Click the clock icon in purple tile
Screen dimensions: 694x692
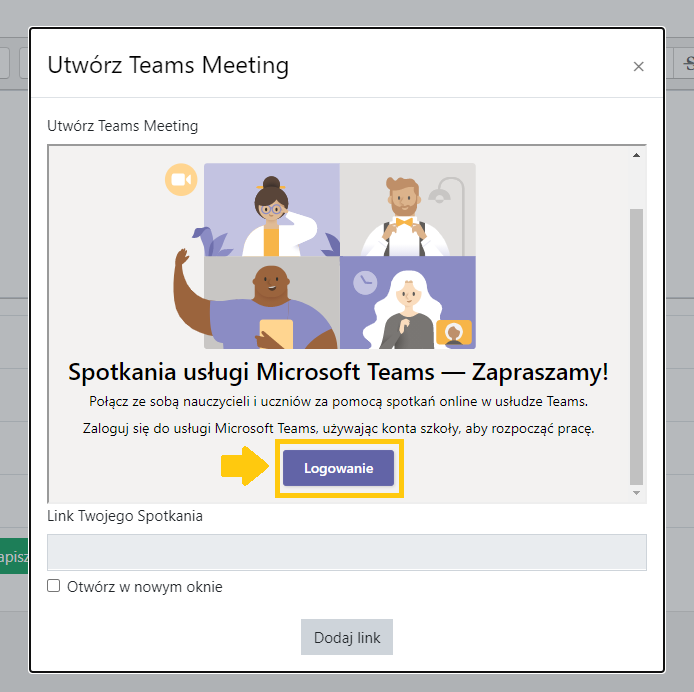coord(365,282)
